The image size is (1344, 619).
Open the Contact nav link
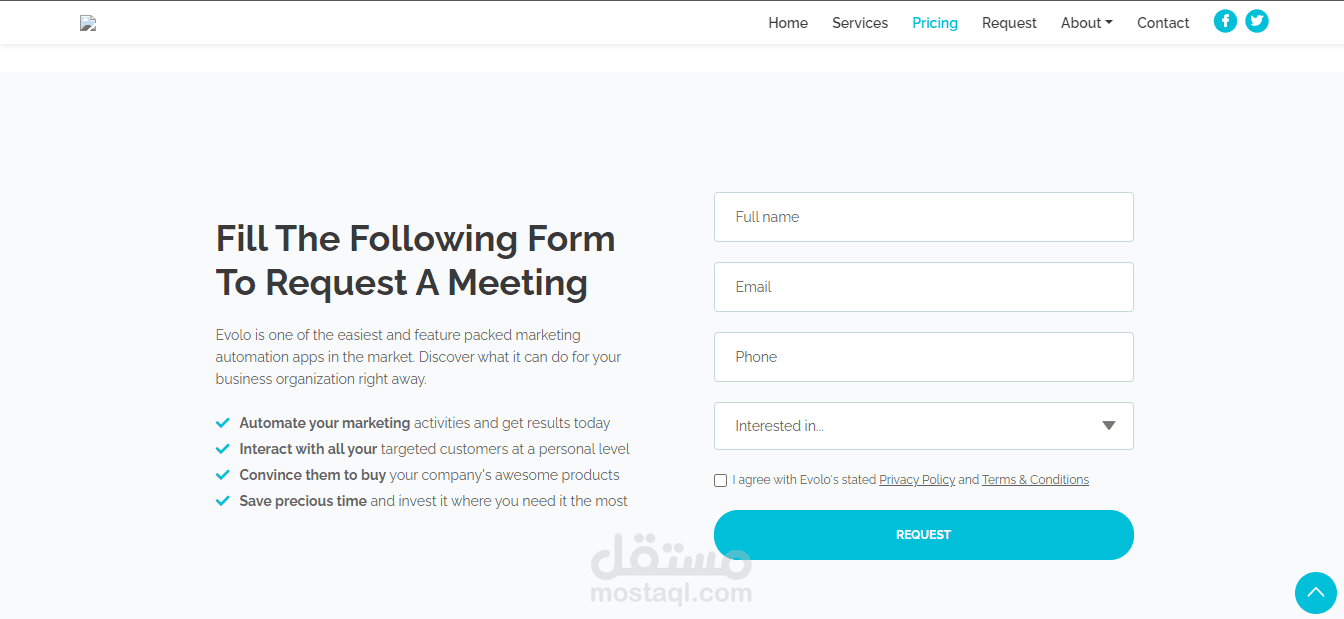[1163, 23]
